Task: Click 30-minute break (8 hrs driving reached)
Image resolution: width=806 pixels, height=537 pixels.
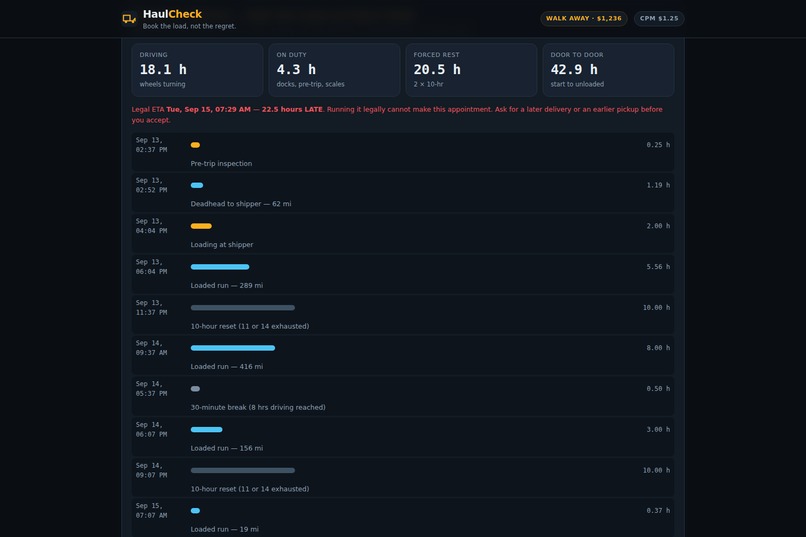Action: (x=258, y=408)
